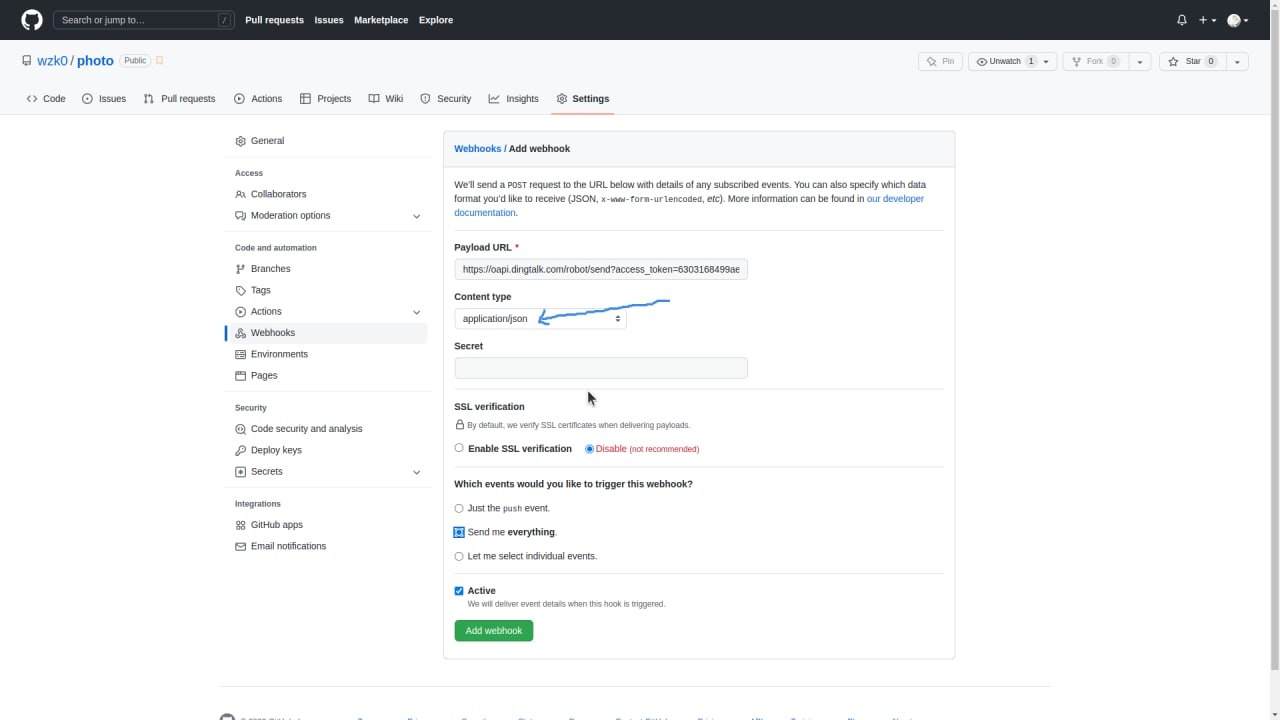Image resolution: width=1280 pixels, height=720 pixels.
Task: Expand the Star lists dropdown arrow
Action: [x=1237, y=62]
